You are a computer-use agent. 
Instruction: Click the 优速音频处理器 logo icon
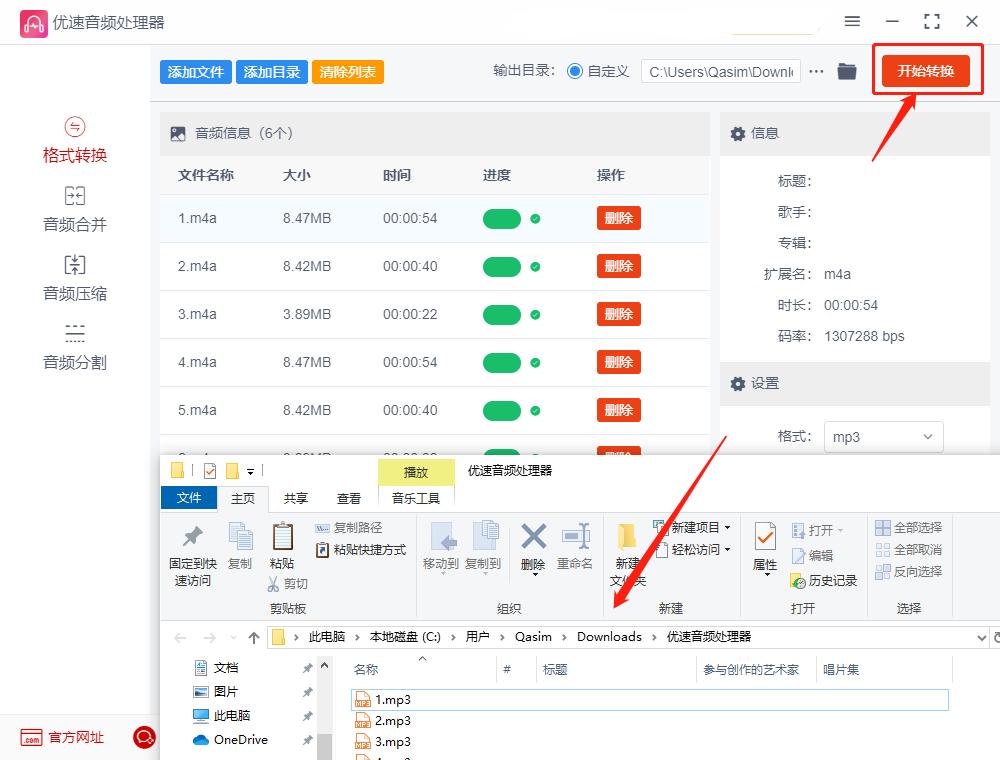tap(33, 21)
